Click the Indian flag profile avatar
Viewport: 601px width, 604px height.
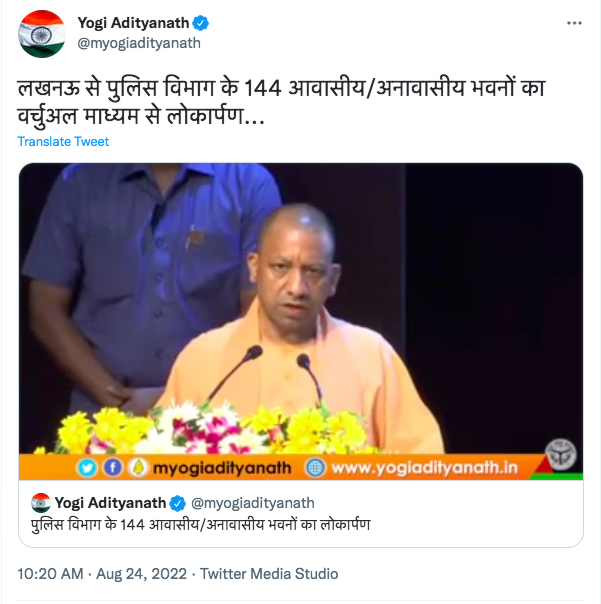coord(42,34)
